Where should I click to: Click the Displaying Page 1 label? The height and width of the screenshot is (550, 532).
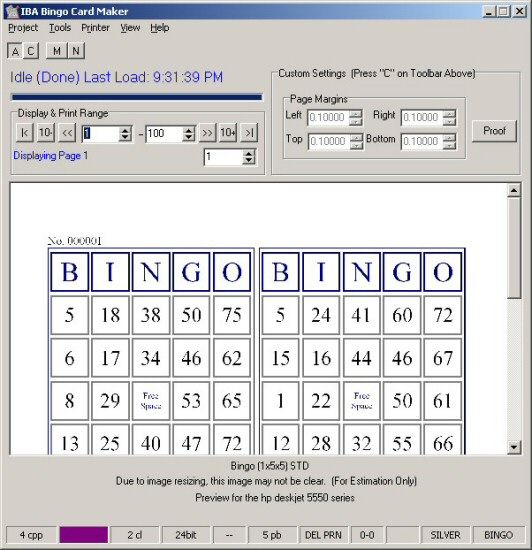tap(50, 155)
